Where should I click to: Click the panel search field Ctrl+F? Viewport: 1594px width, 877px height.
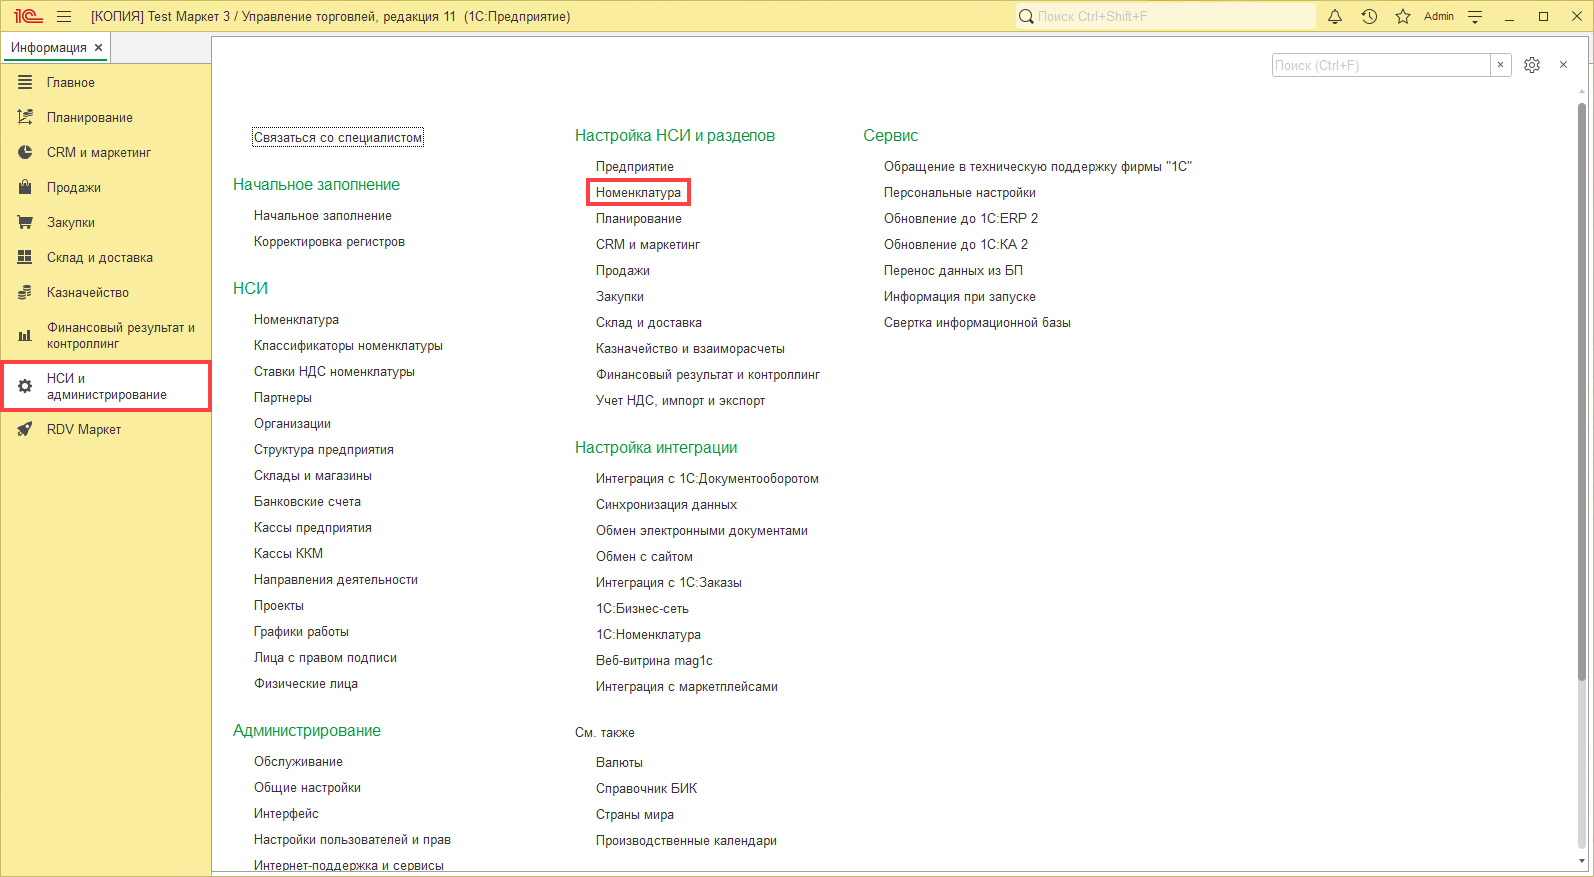pos(1381,65)
